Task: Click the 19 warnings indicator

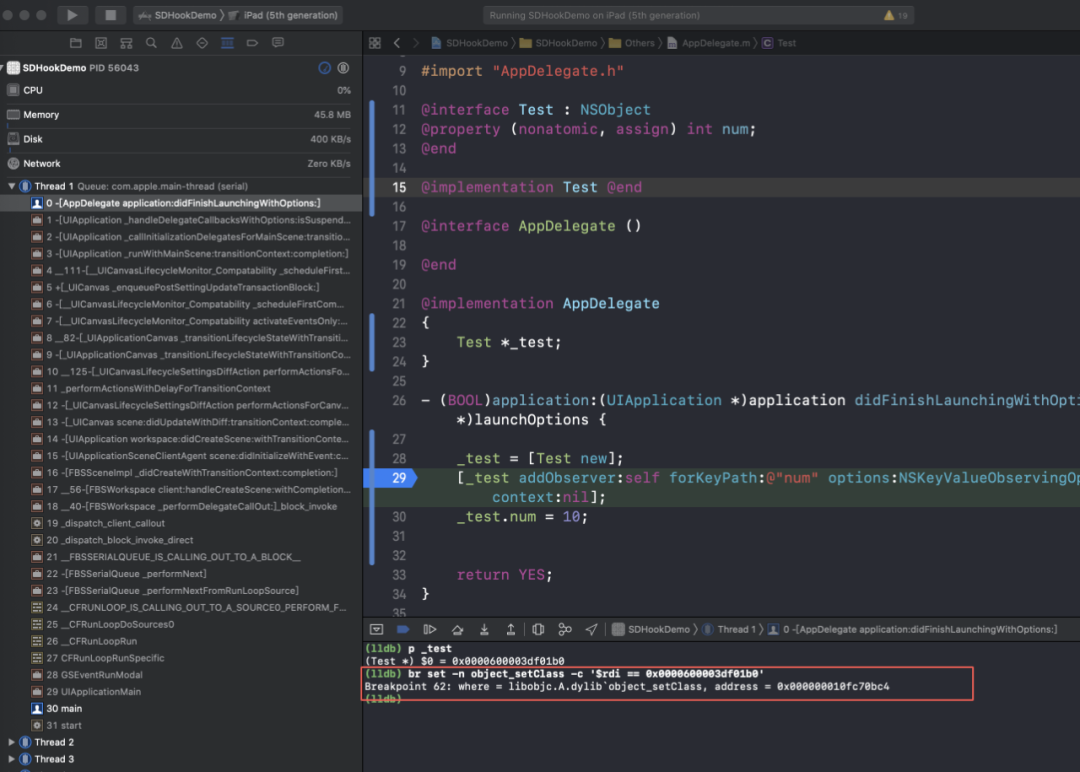Action: click(x=895, y=15)
